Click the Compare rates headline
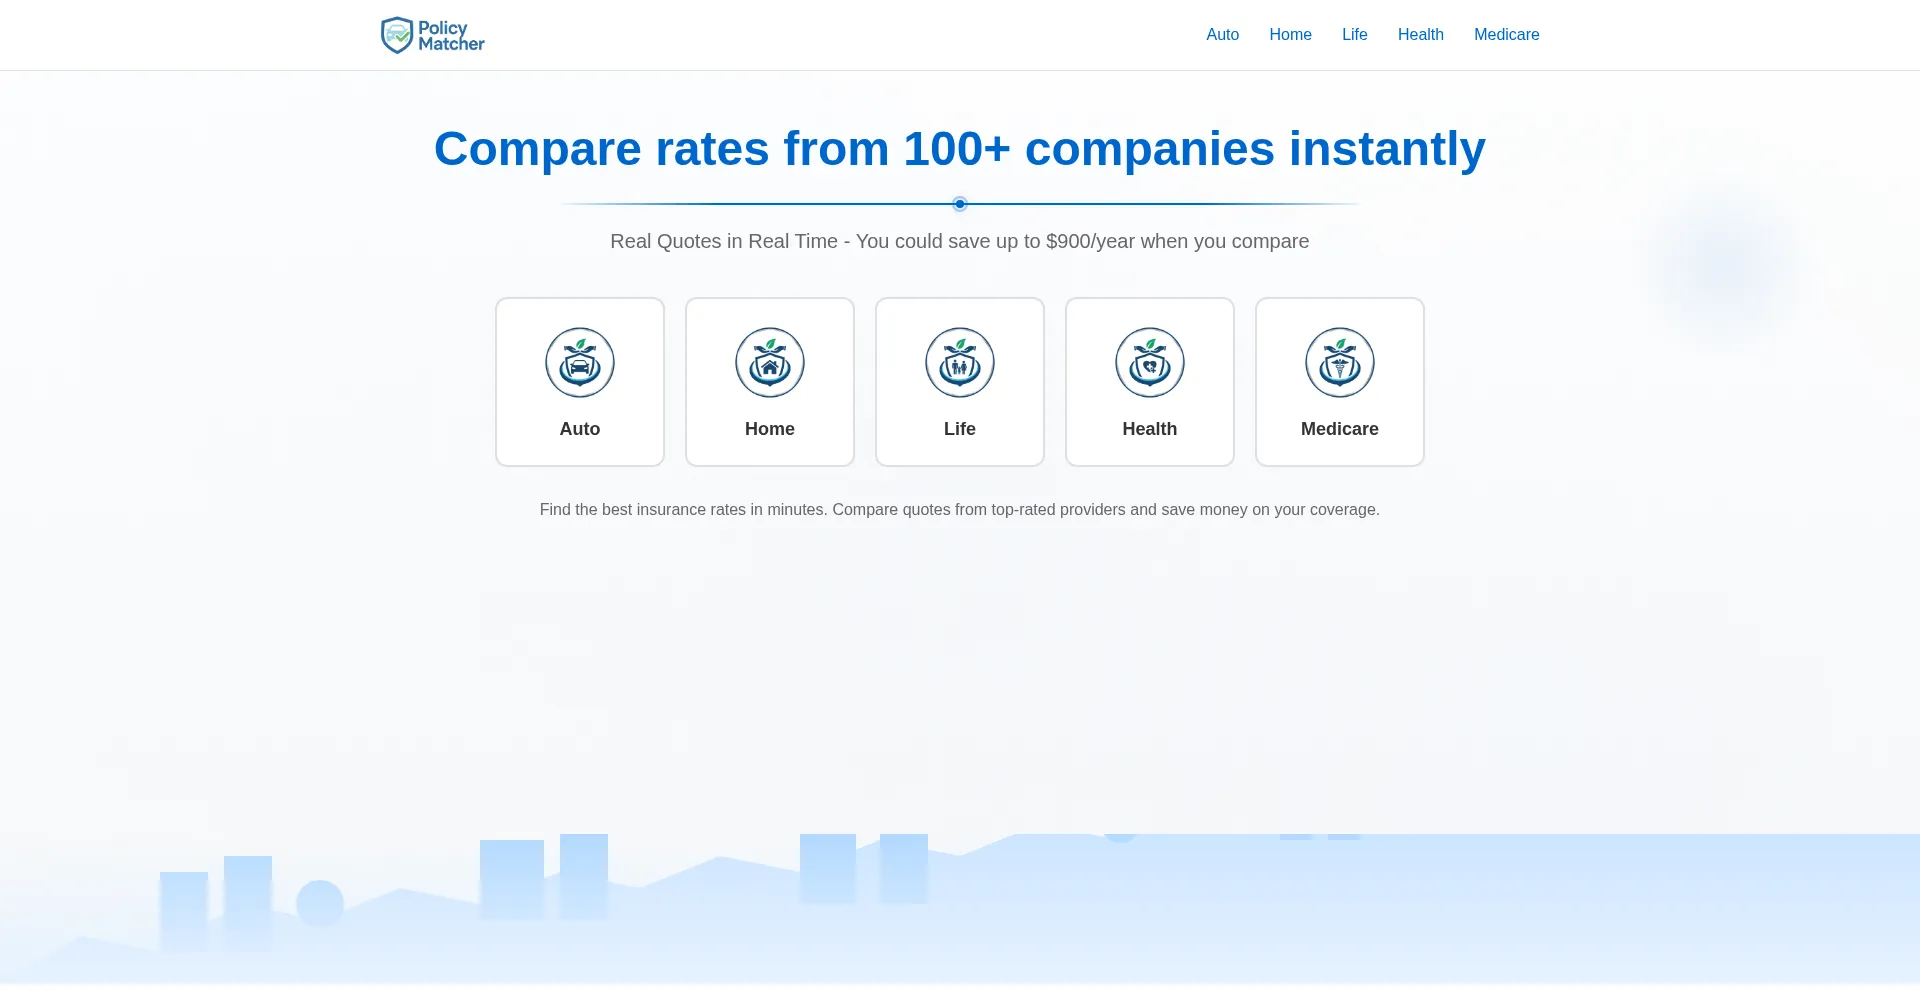Viewport: 1920px width, 993px height. coord(959,148)
